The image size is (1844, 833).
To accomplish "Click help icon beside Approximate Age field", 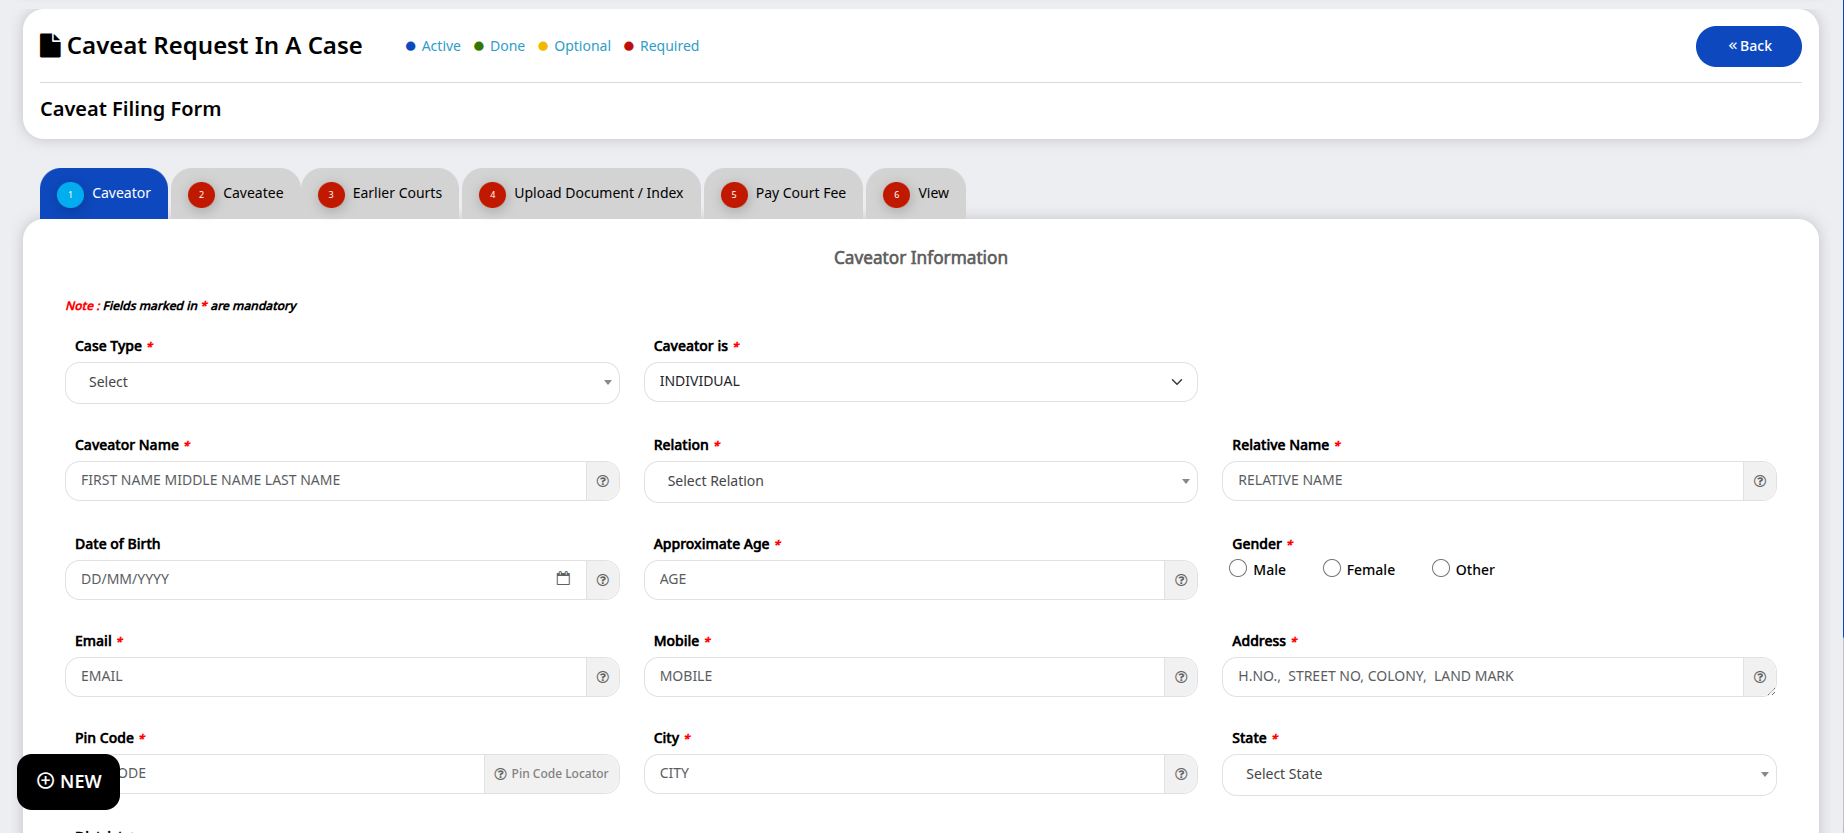I will [1180, 580].
